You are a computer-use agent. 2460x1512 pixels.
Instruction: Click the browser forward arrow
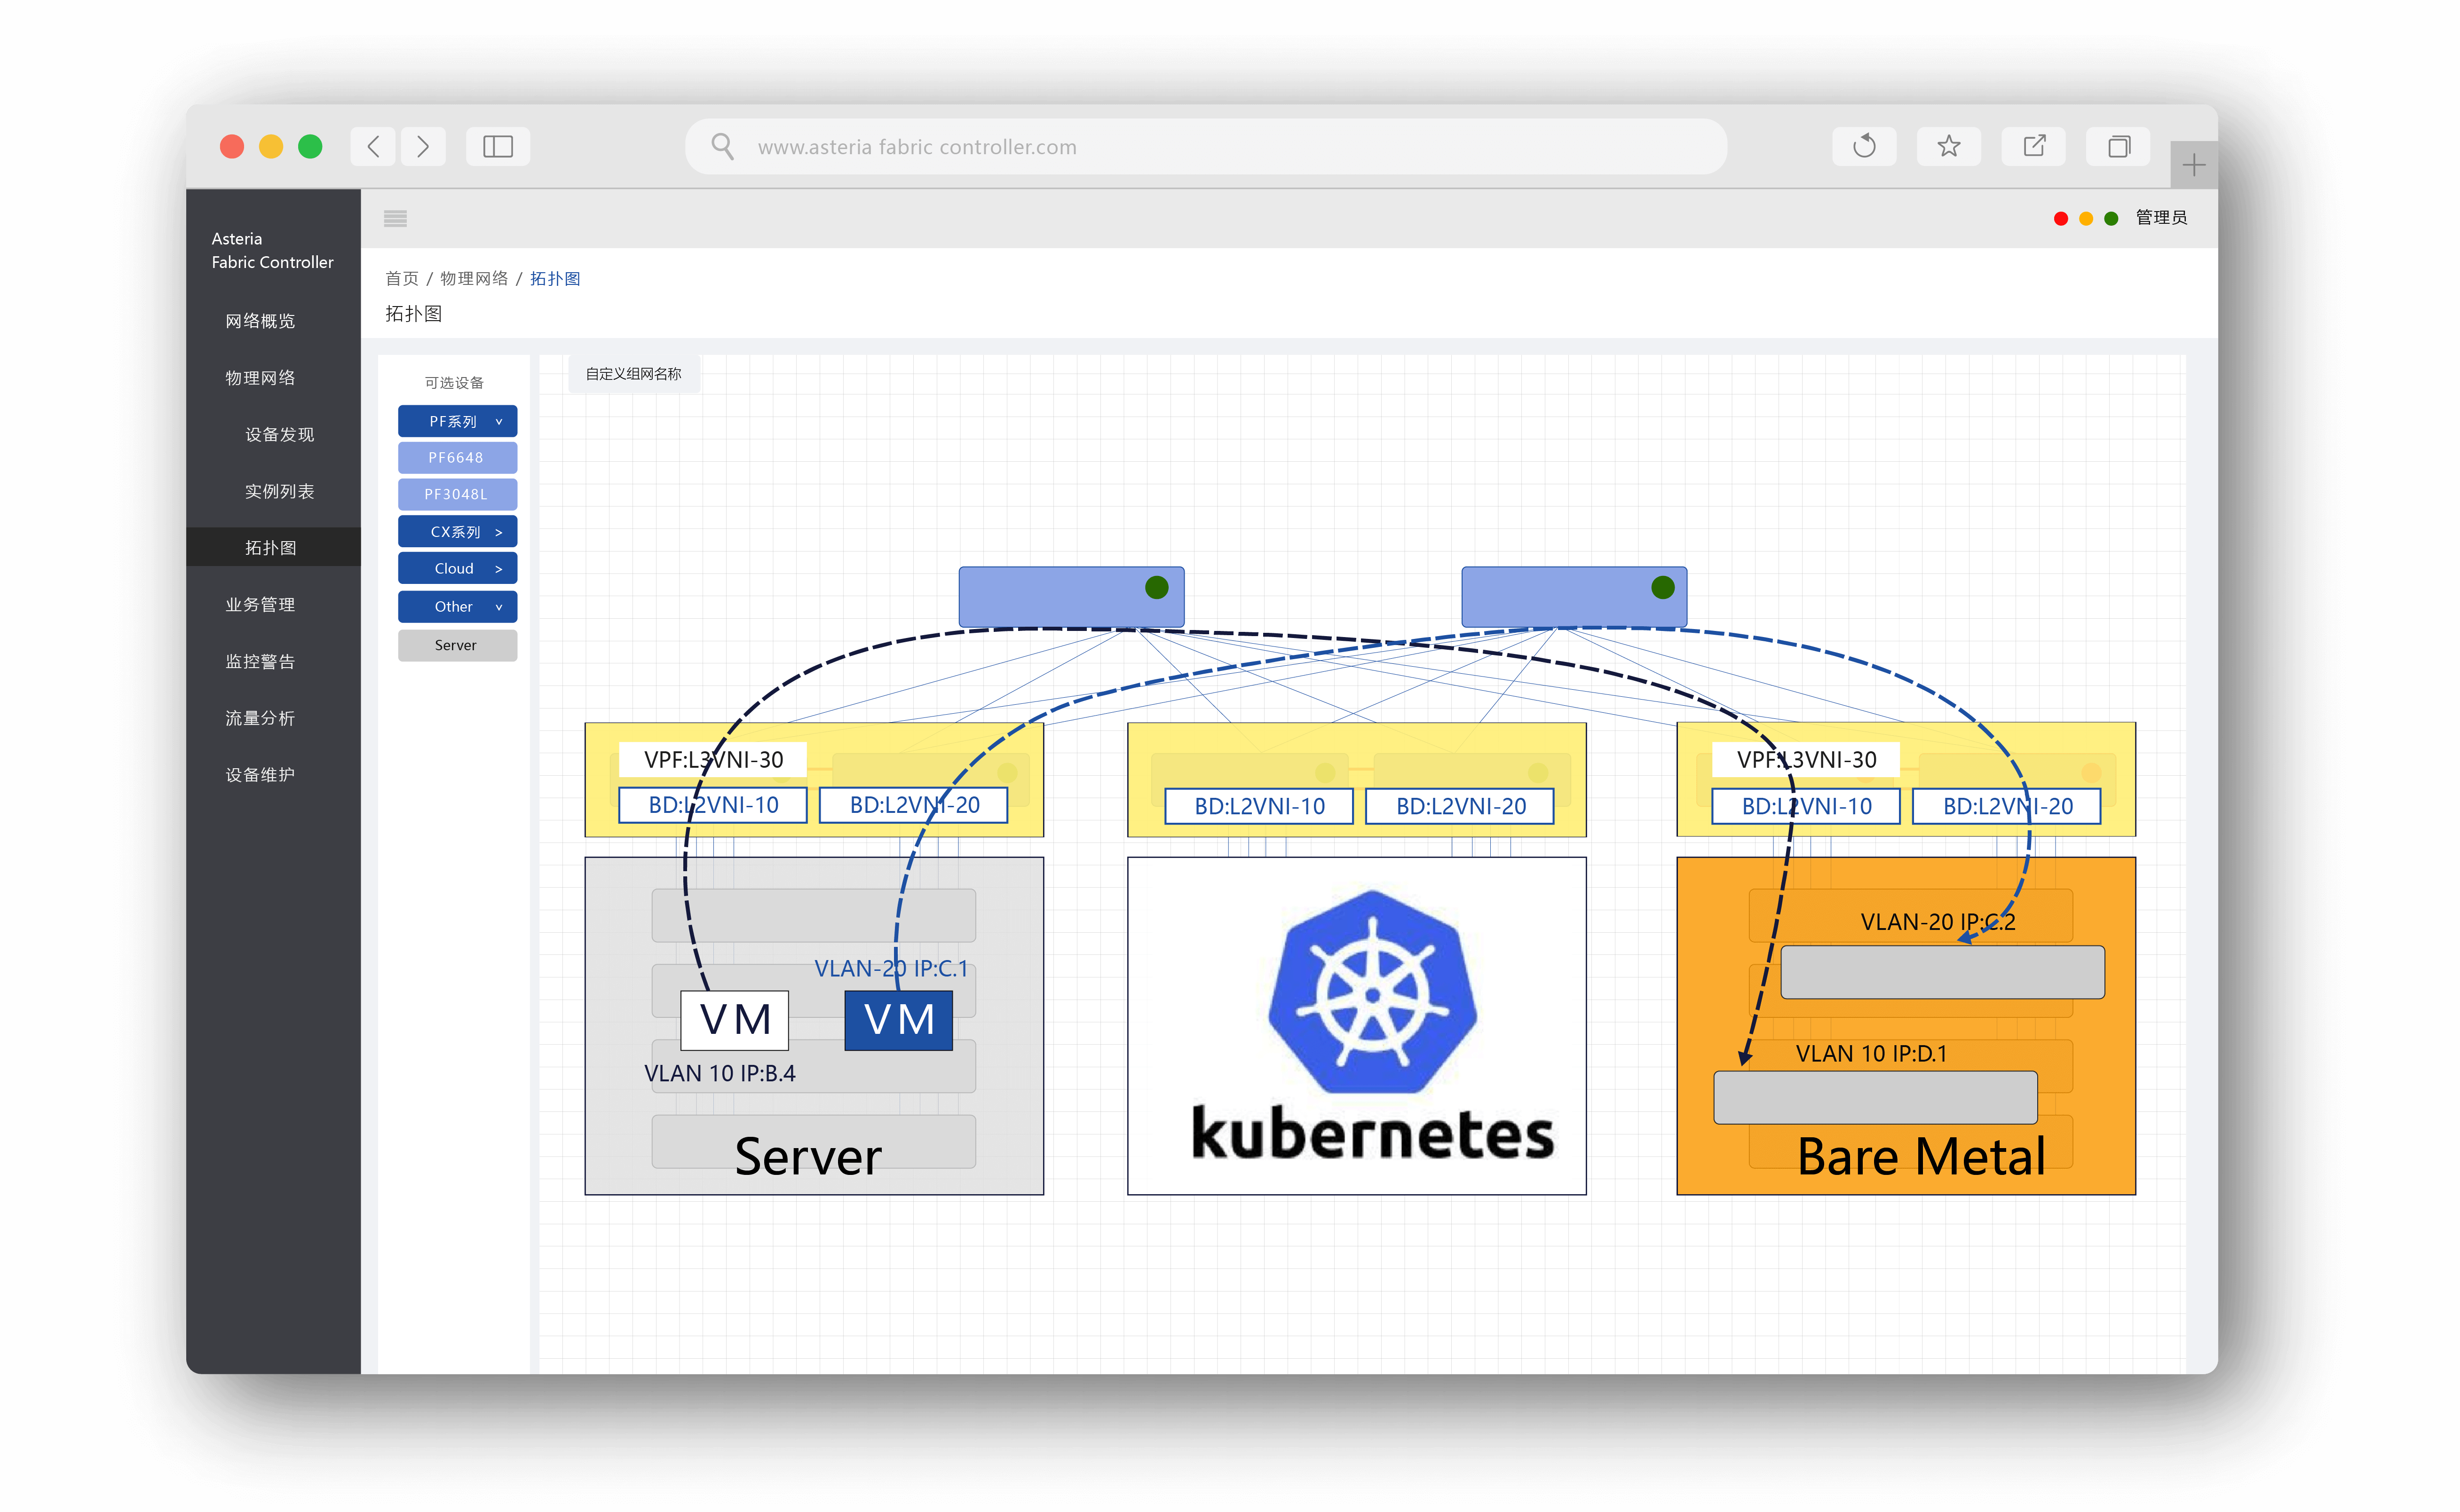[423, 147]
